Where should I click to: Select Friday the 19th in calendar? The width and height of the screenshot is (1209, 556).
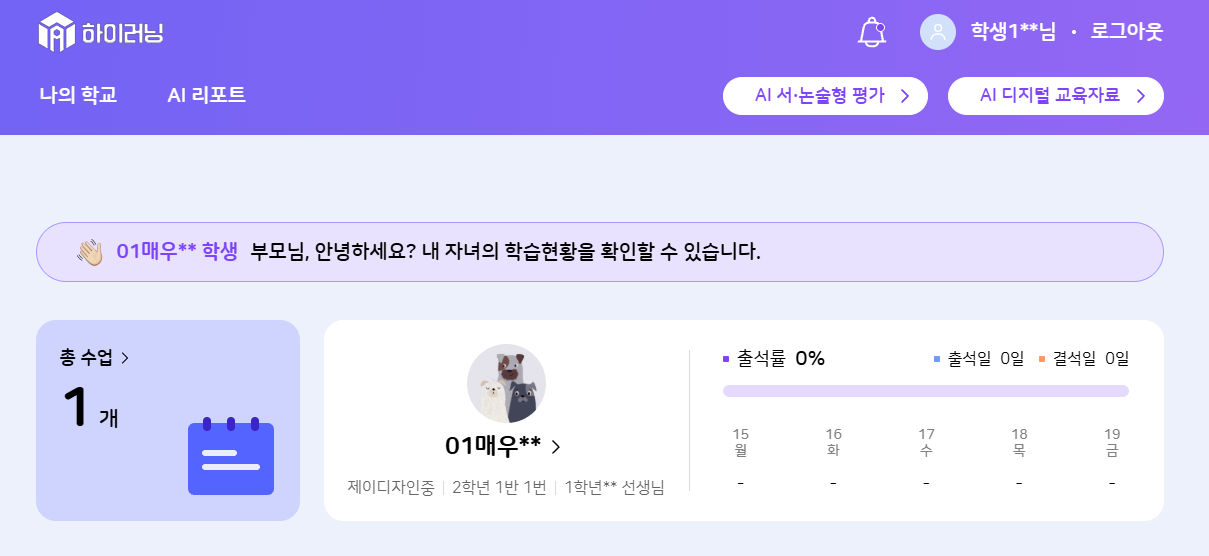1112,442
